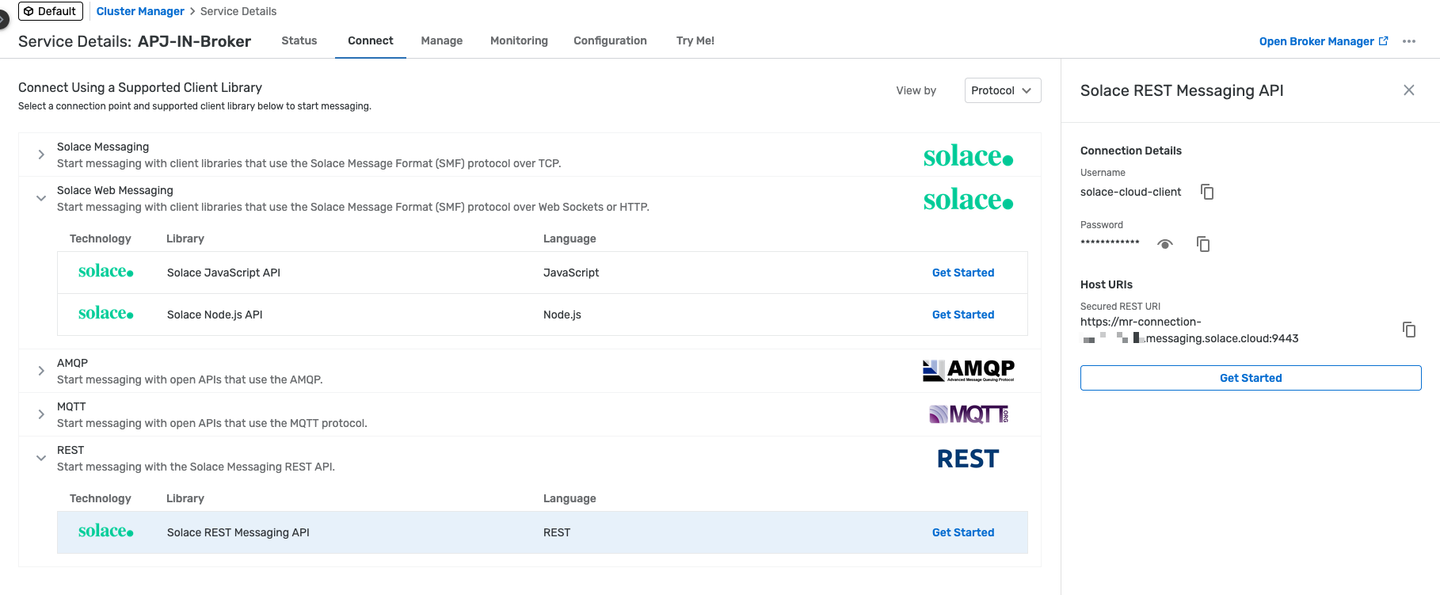
Task: Select the Solace Node.js API library name
Action: tap(214, 314)
